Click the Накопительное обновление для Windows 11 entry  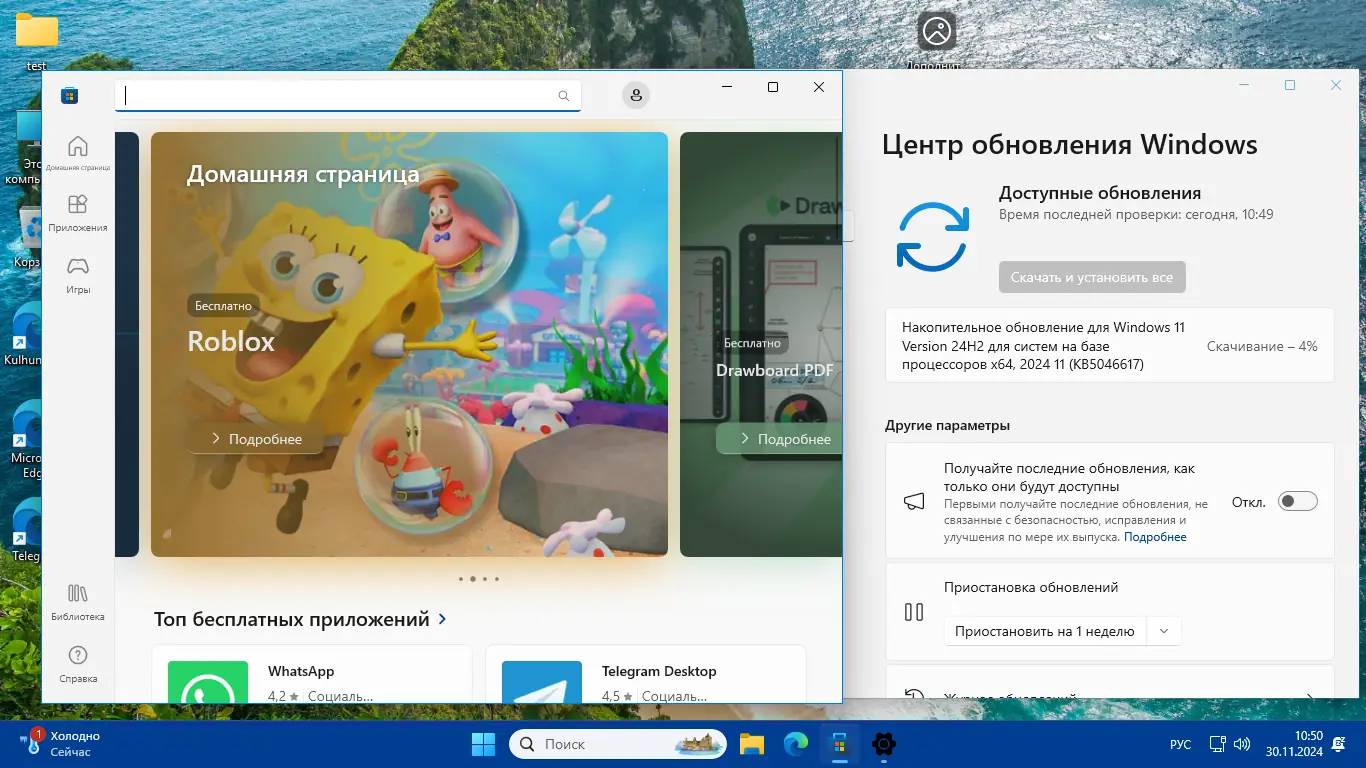1110,345
